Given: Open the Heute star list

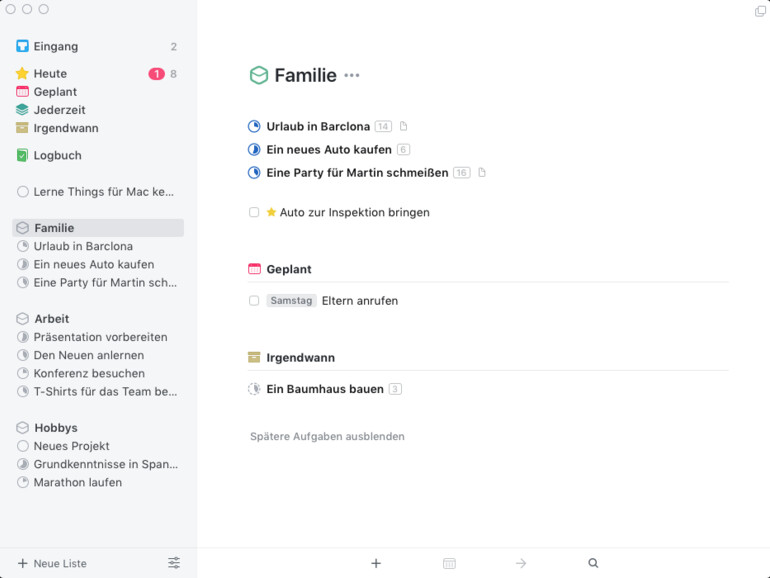Looking at the screenshot, I should (49, 73).
